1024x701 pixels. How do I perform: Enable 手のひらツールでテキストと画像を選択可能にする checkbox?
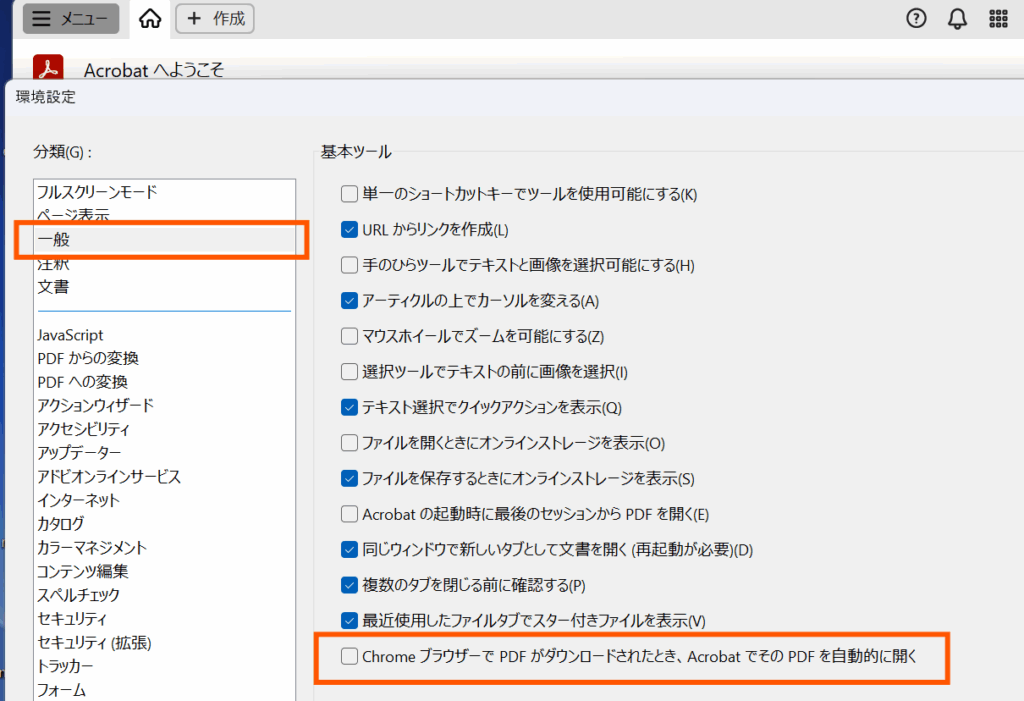click(x=349, y=265)
